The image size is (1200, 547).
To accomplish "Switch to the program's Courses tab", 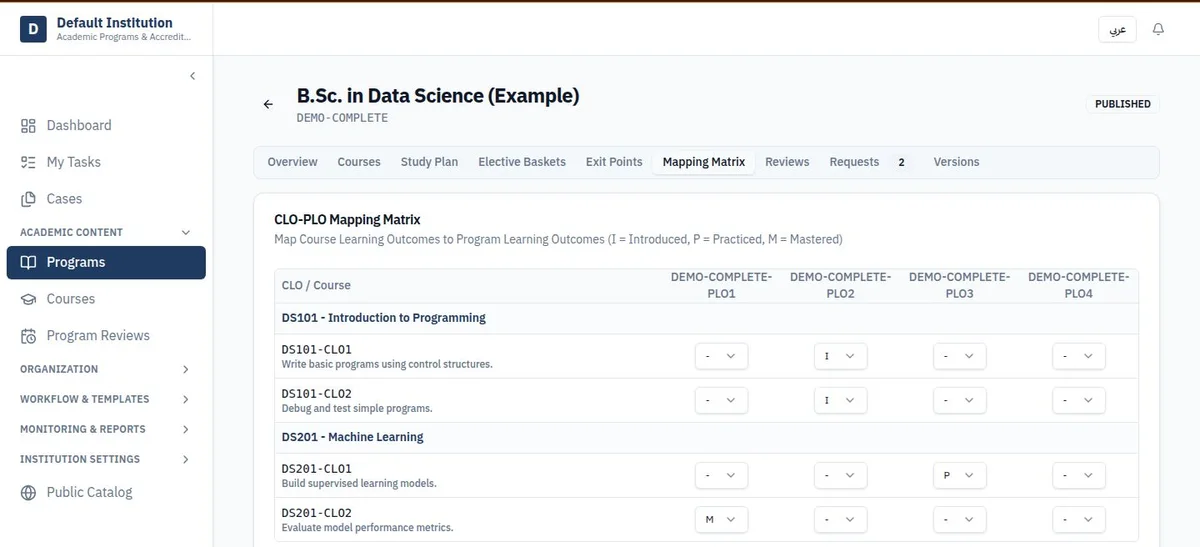I will click(359, 162).
